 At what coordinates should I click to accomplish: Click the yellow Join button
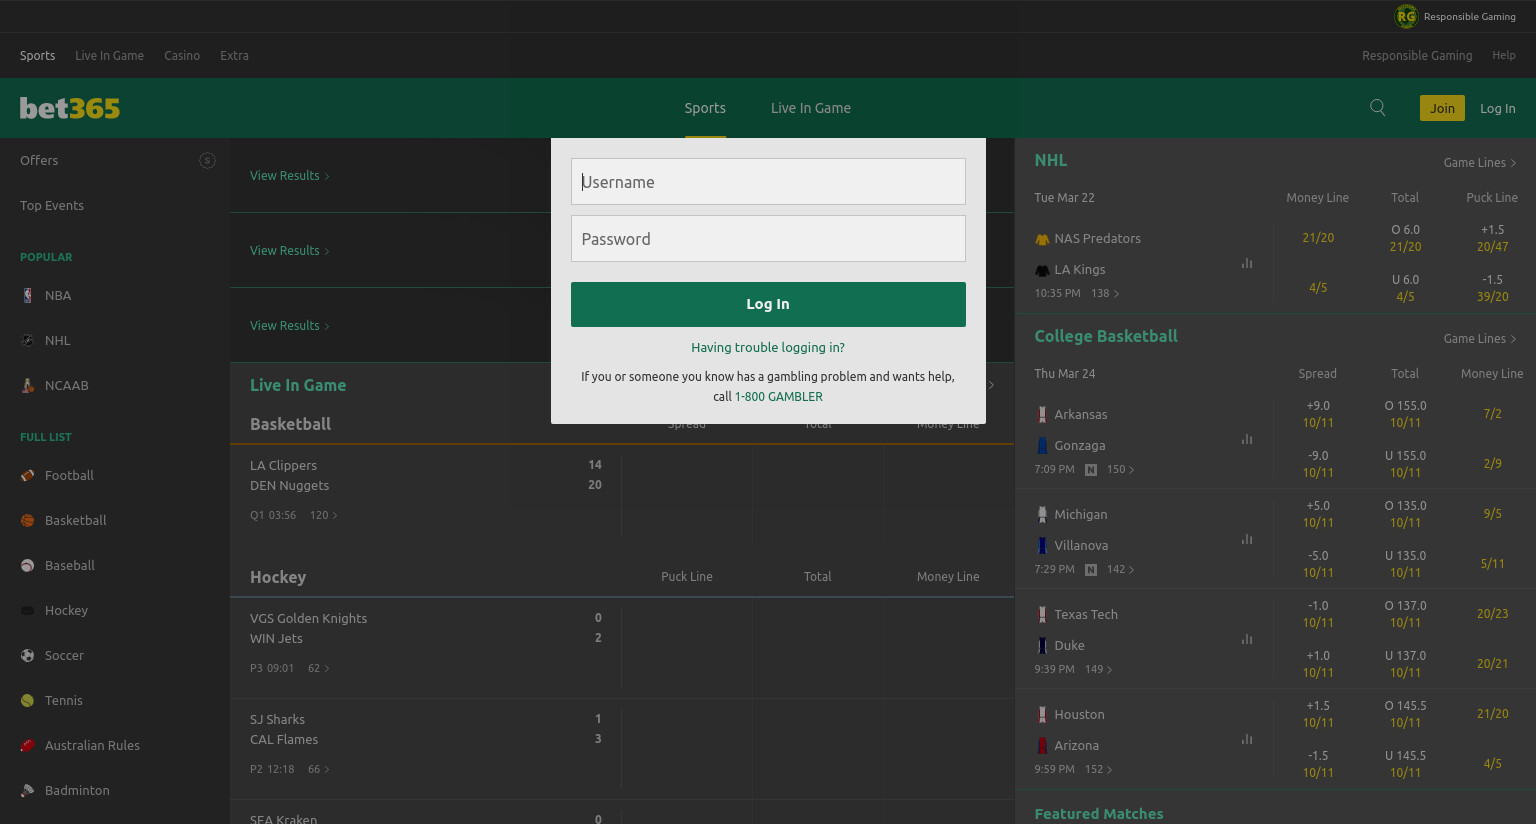click(1442, 108)
